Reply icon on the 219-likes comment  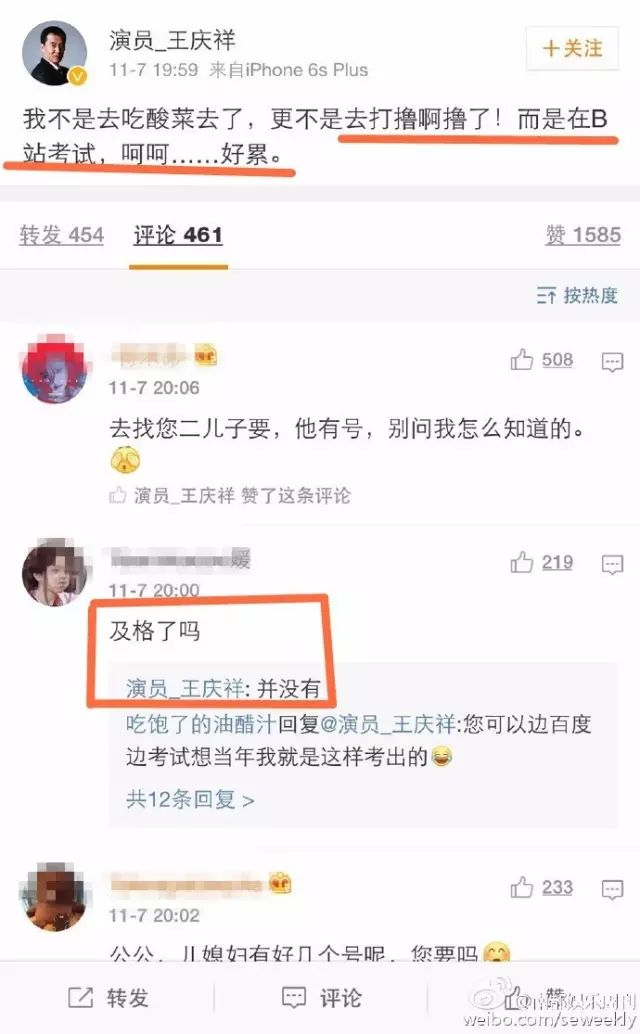tap(612, 564)
